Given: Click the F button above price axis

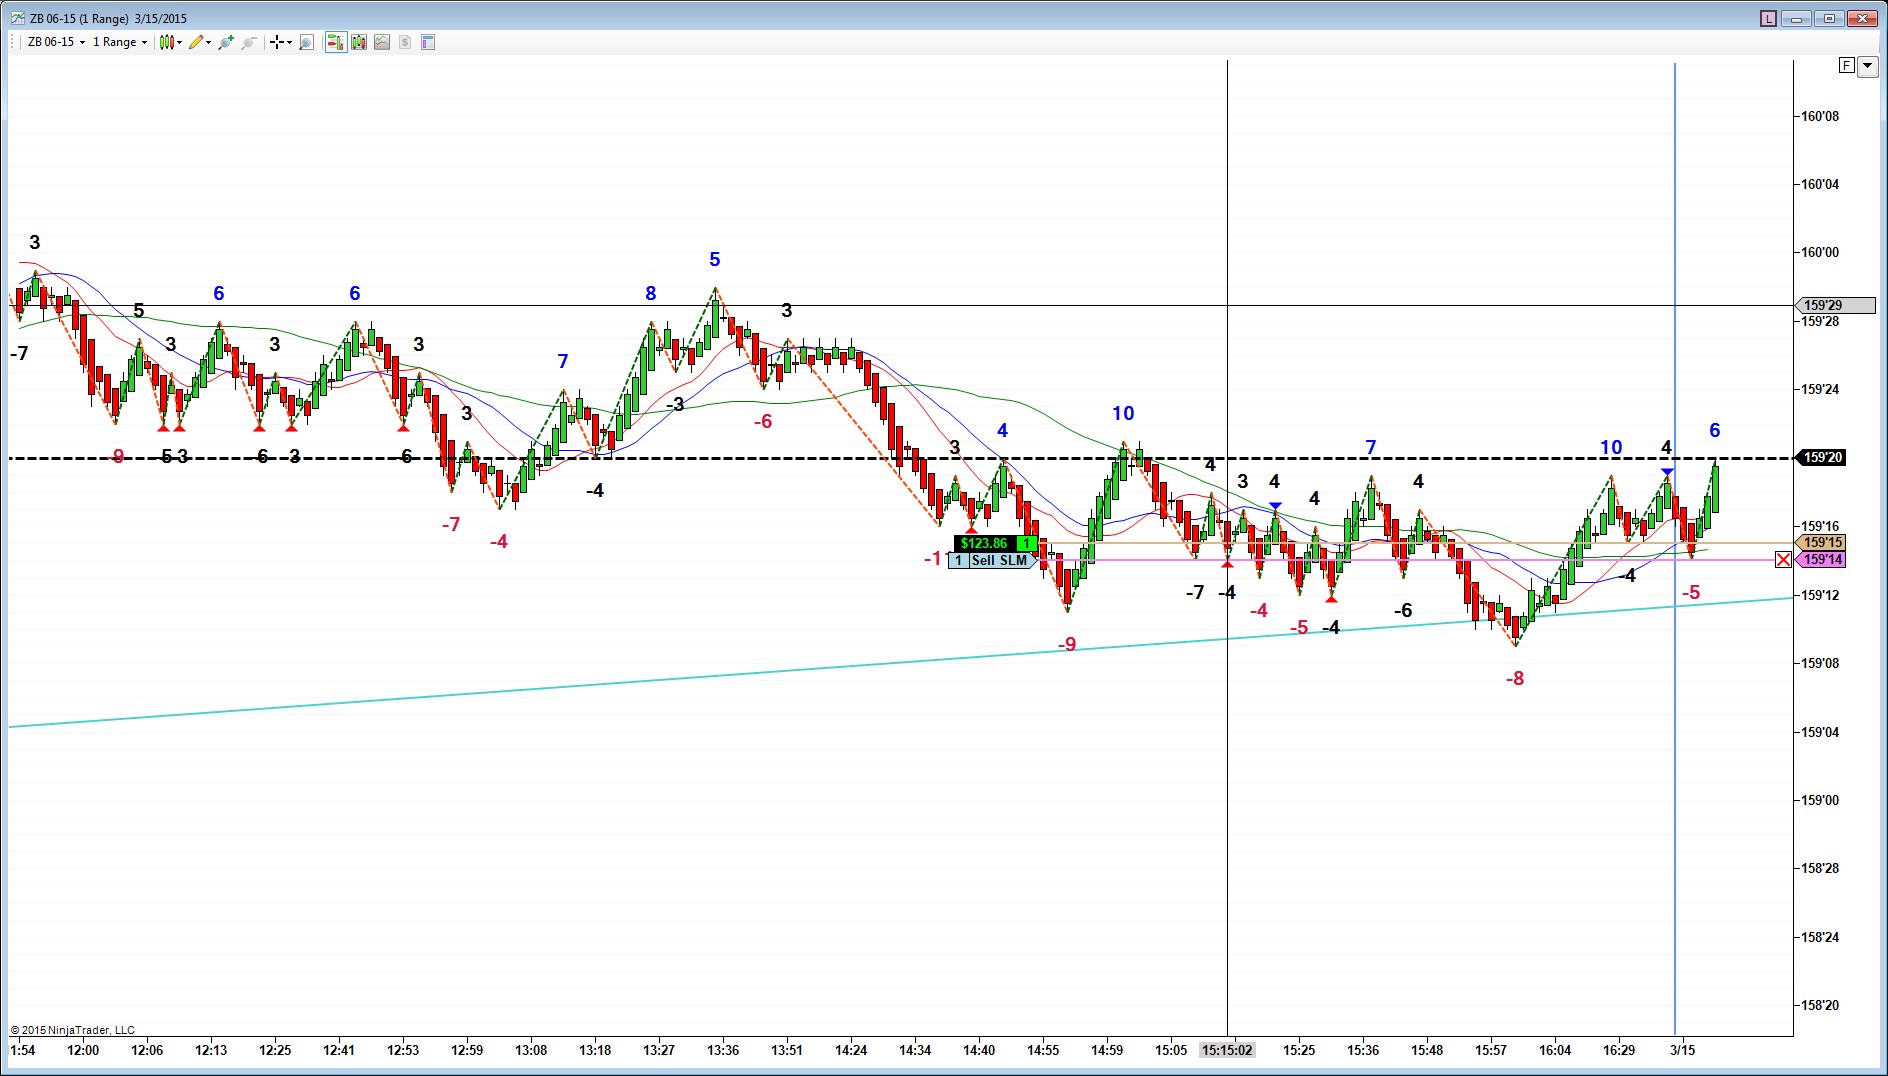Looking at the screenshot, I should coord(1846,66).
